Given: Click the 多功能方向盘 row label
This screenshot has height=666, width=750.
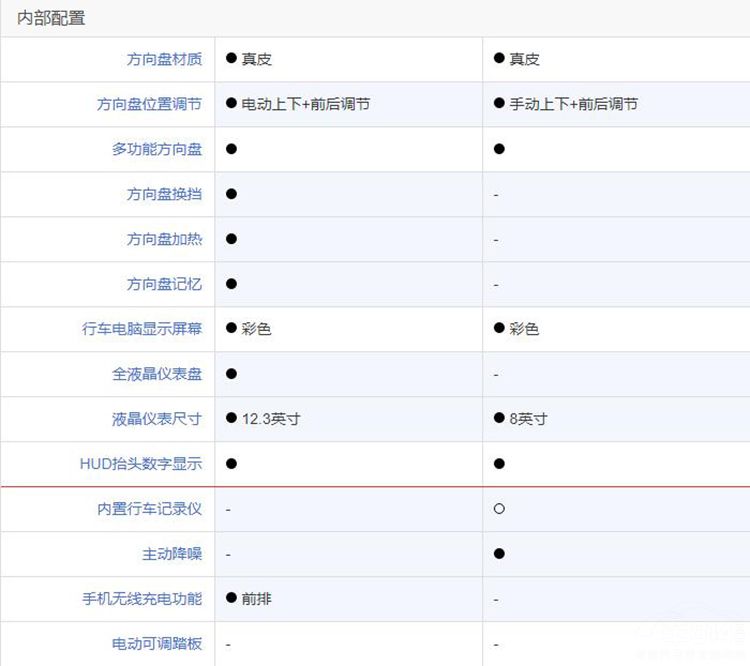Looking at the screenshot, I should click(x=157, y=149).
